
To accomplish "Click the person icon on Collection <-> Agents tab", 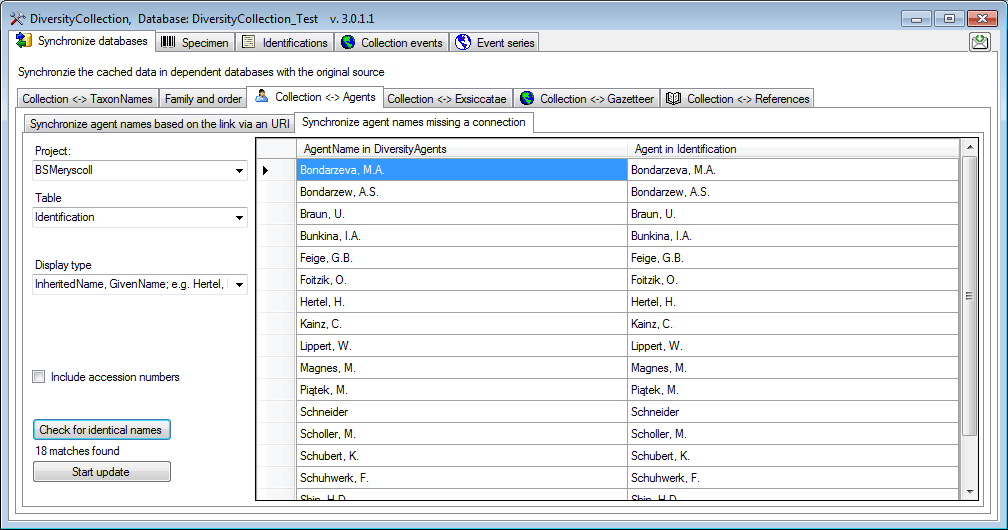I will 262,96.
